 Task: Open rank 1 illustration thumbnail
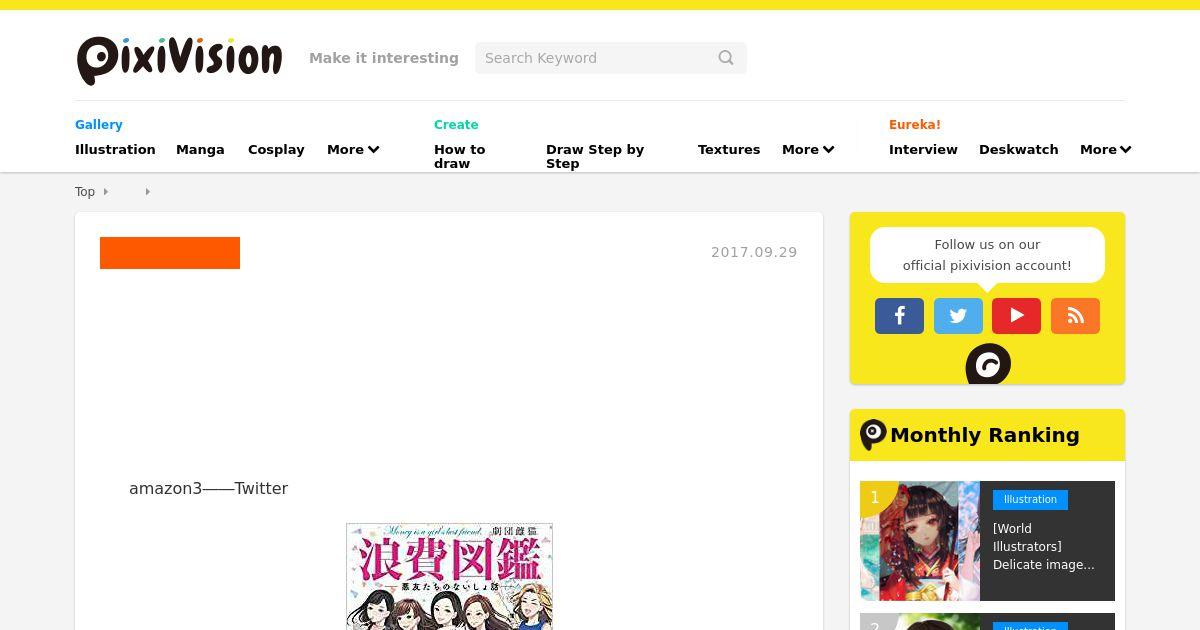tap(920, 541)
